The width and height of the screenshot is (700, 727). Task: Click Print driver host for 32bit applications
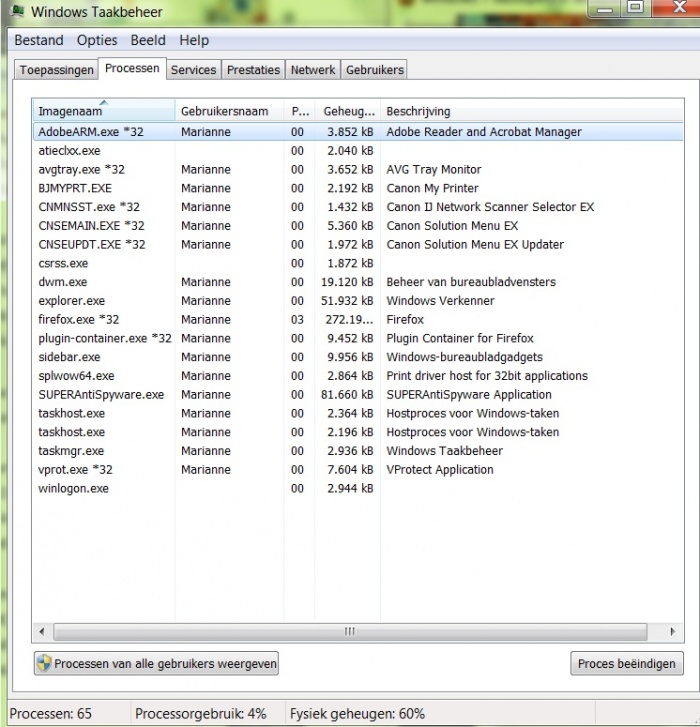[487, 376]
